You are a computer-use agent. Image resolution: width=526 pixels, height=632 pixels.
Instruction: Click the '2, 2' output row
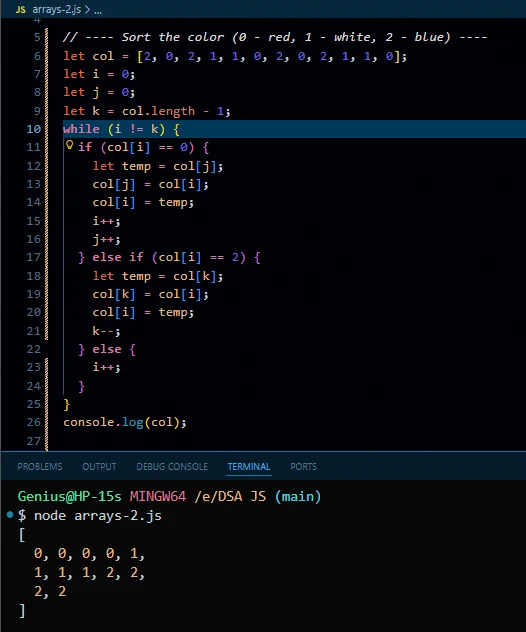pyautogui.click(x=50, y=591)
